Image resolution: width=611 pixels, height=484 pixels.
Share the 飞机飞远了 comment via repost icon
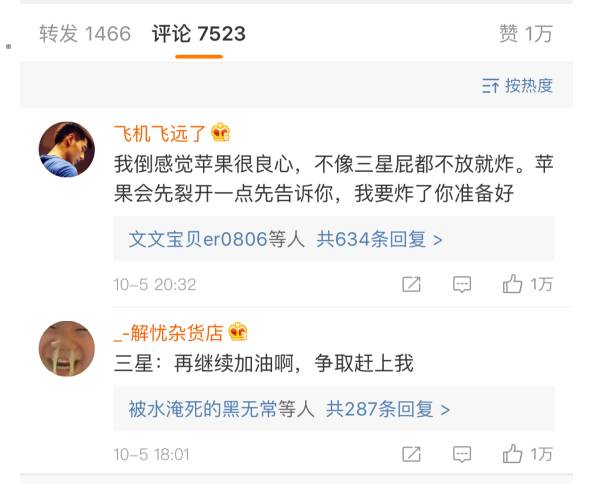click(411, 284)
